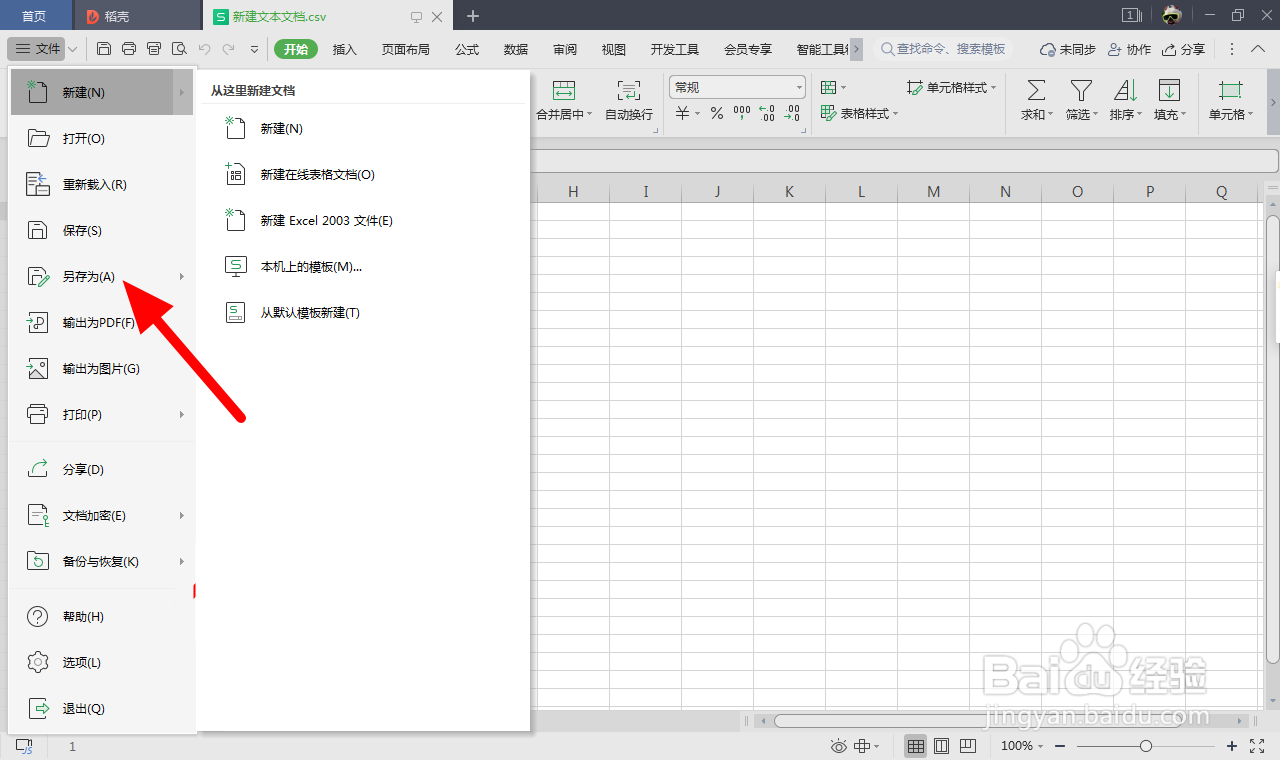Click the Cell Style (单元格样式) icon
The height and width of the screenshot is (760, 1280).
915,88
